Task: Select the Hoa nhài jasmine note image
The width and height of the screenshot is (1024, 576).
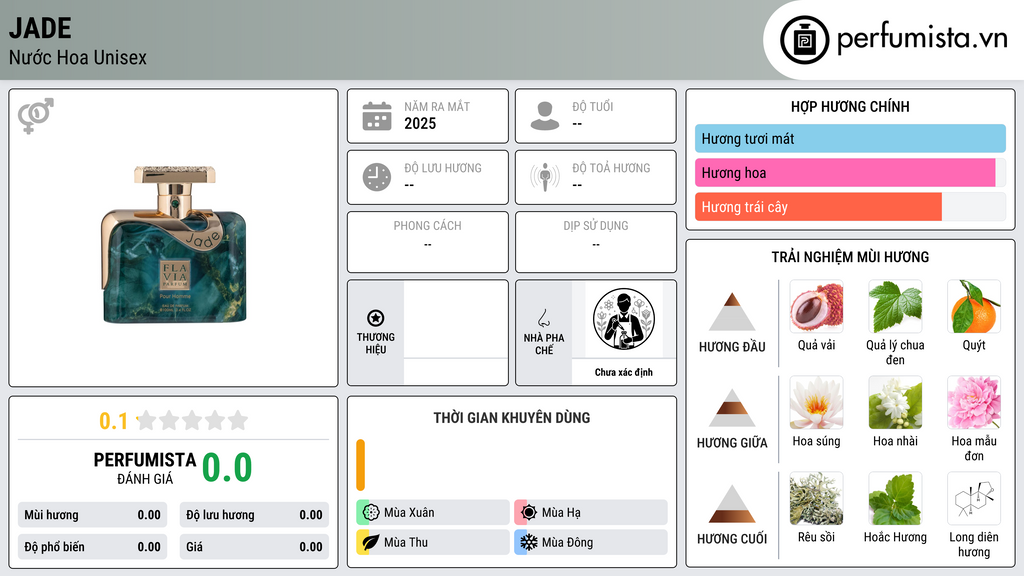Action: [895, 402]
